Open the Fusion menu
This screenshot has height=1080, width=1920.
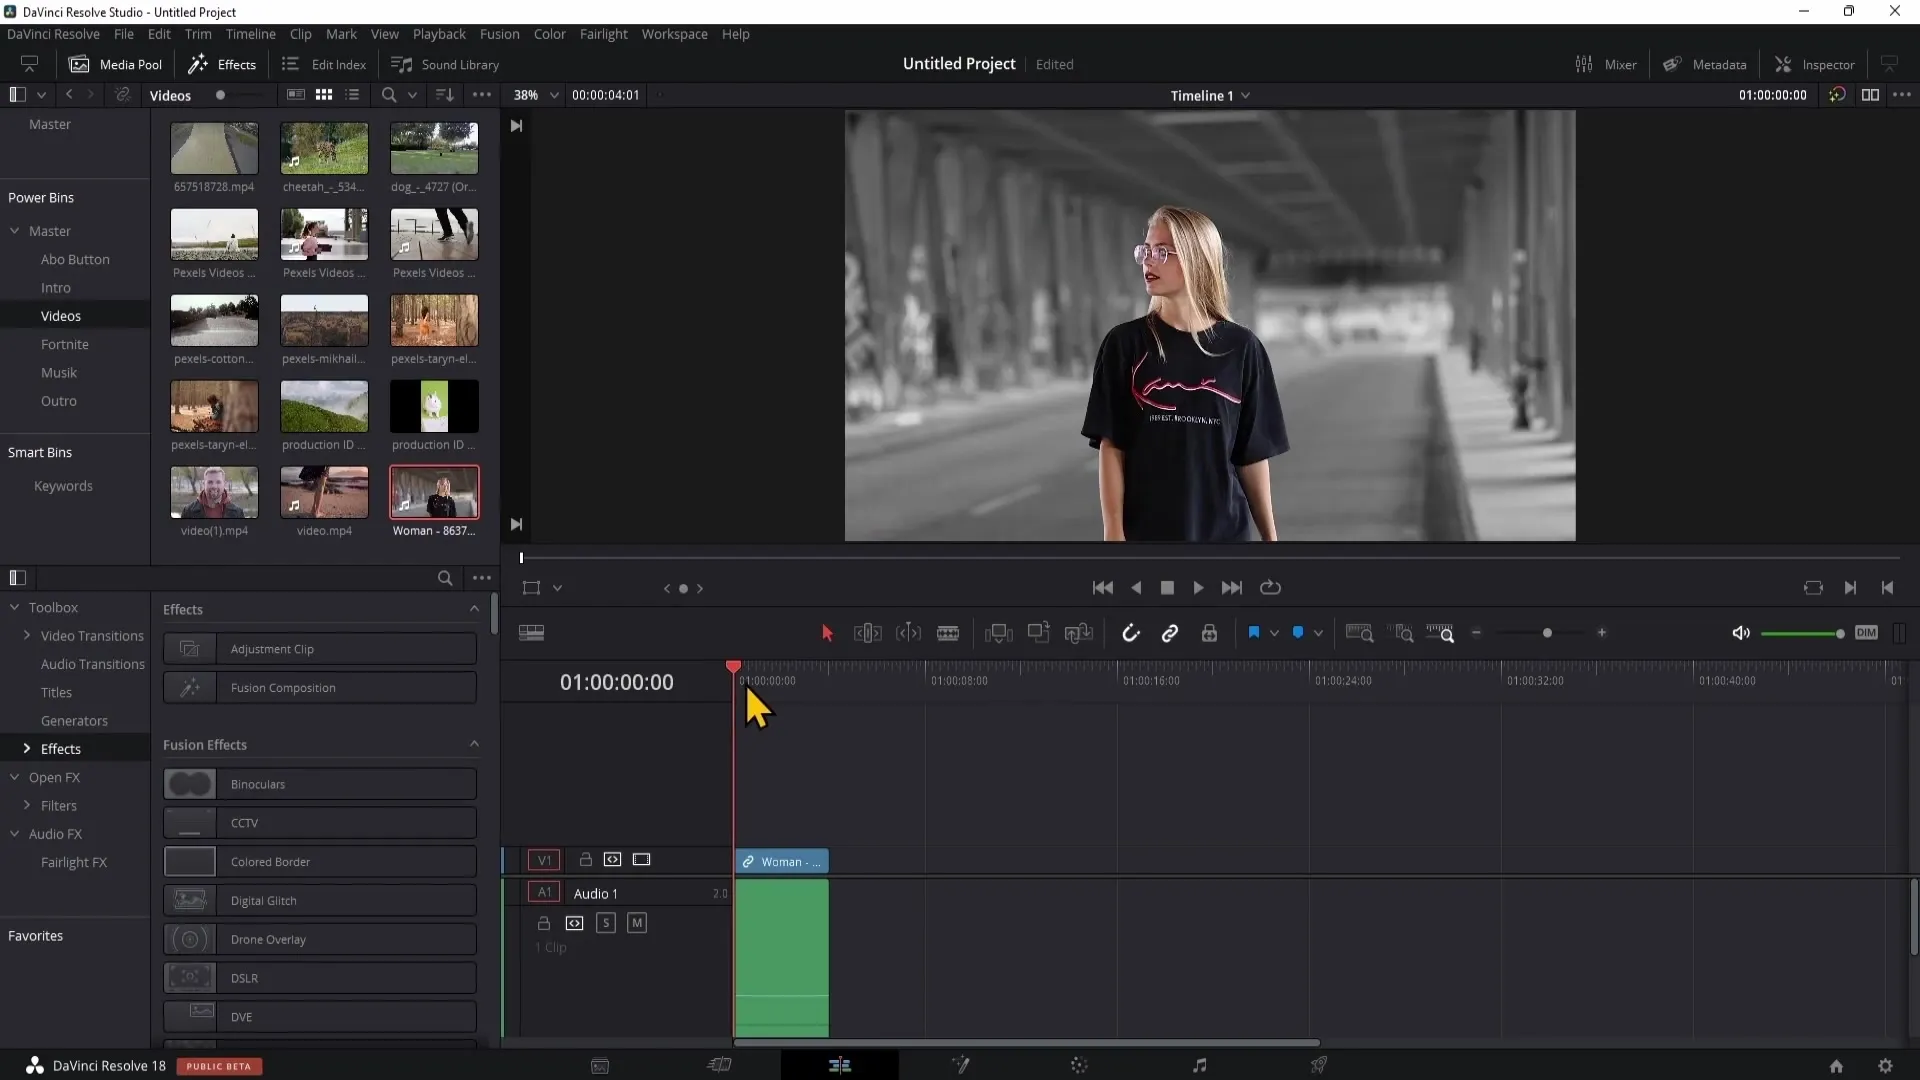[x=499, y=34]
